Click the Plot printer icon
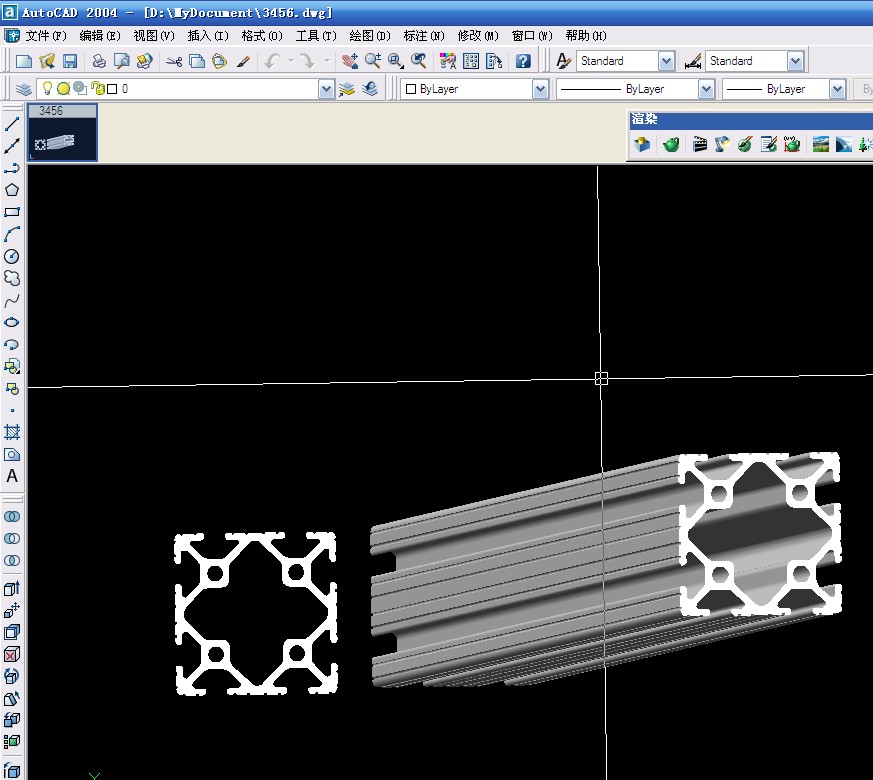 click(x=99, y=61)
